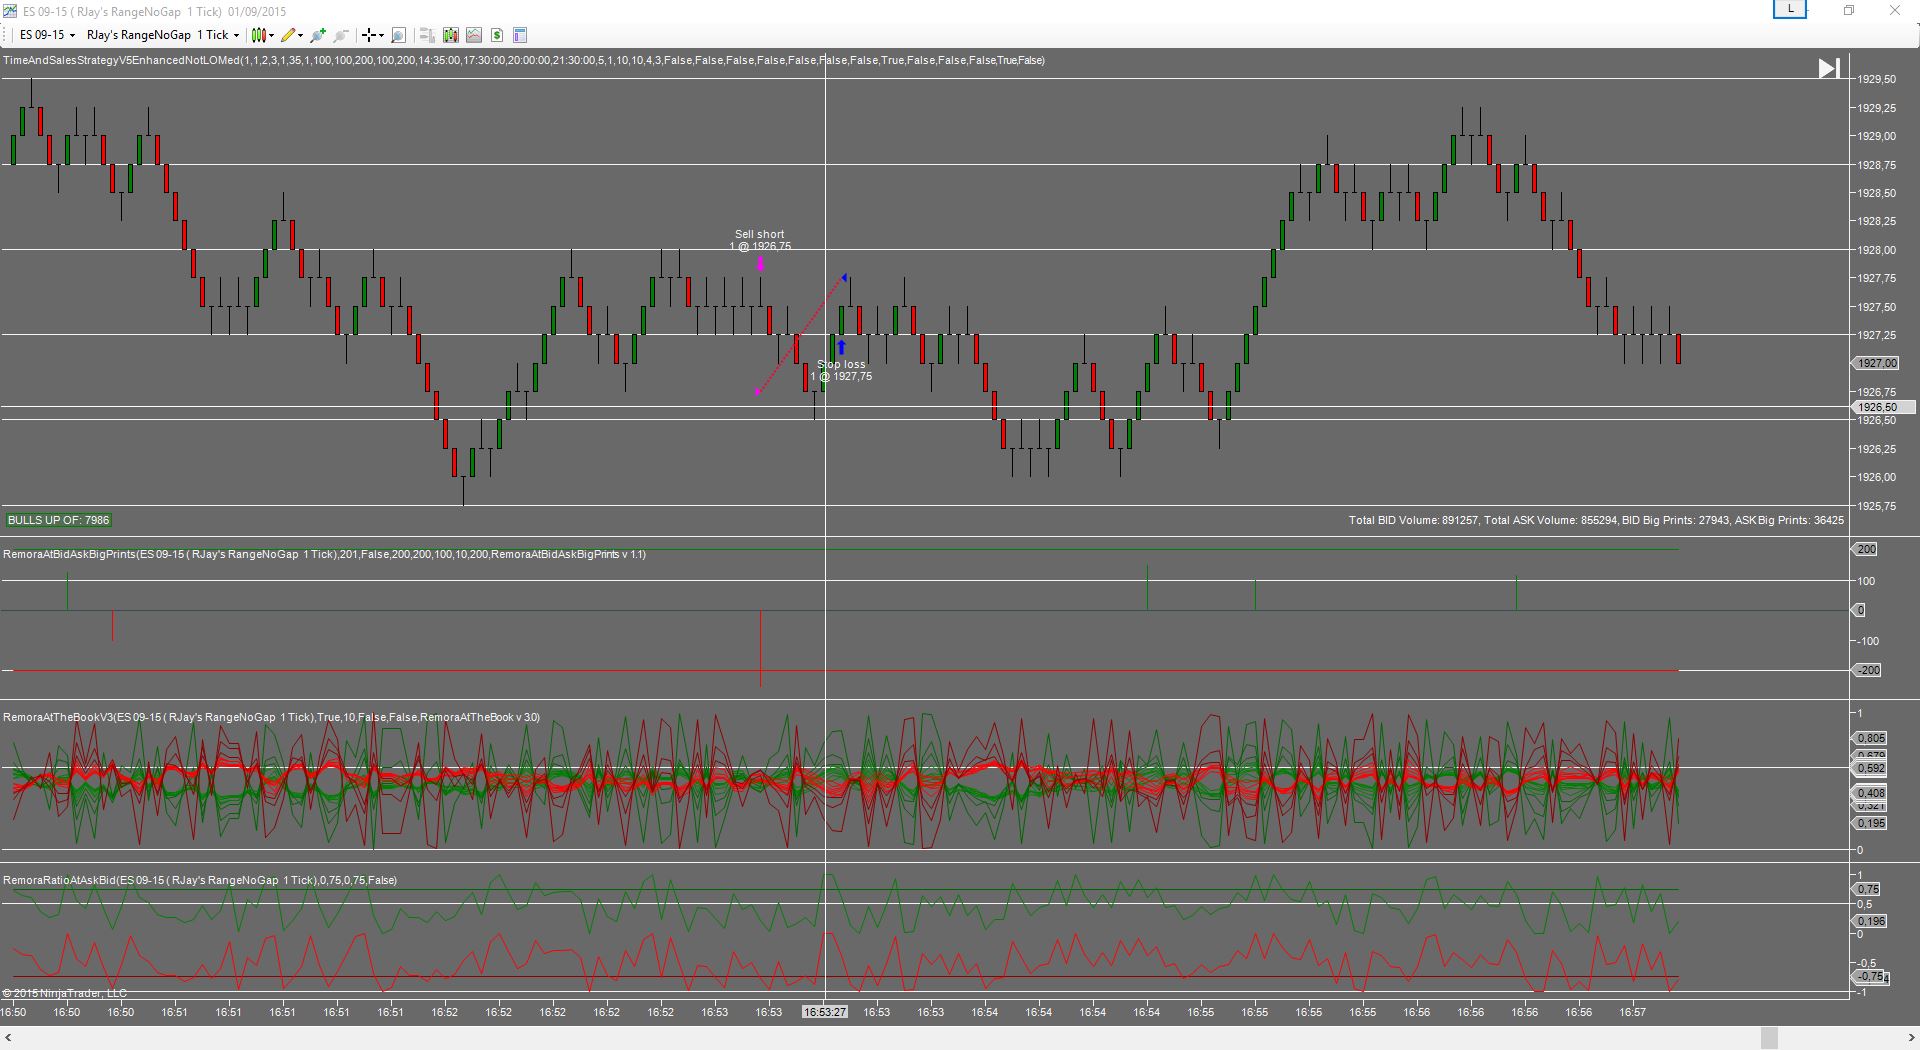The width and height of the screenshot is (1920, 1050).
Task: Open the Indicators dialog icon
Action: point(474,35)
